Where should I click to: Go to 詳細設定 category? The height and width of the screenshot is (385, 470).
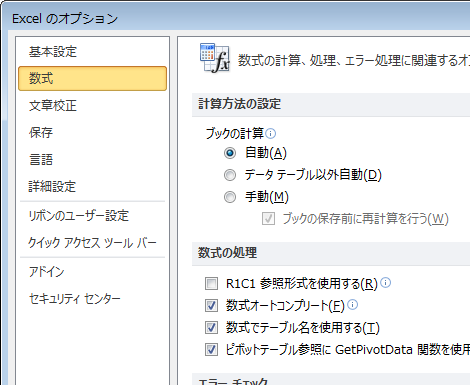52,186
